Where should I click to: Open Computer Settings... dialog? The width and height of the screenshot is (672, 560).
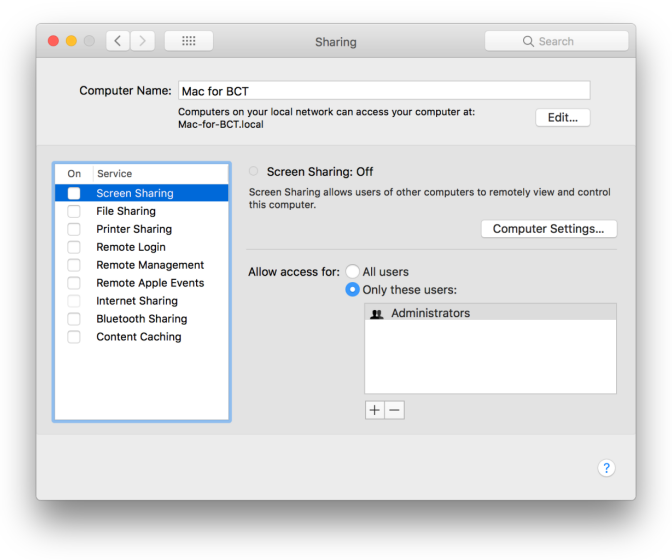click(x=549, y=229)
